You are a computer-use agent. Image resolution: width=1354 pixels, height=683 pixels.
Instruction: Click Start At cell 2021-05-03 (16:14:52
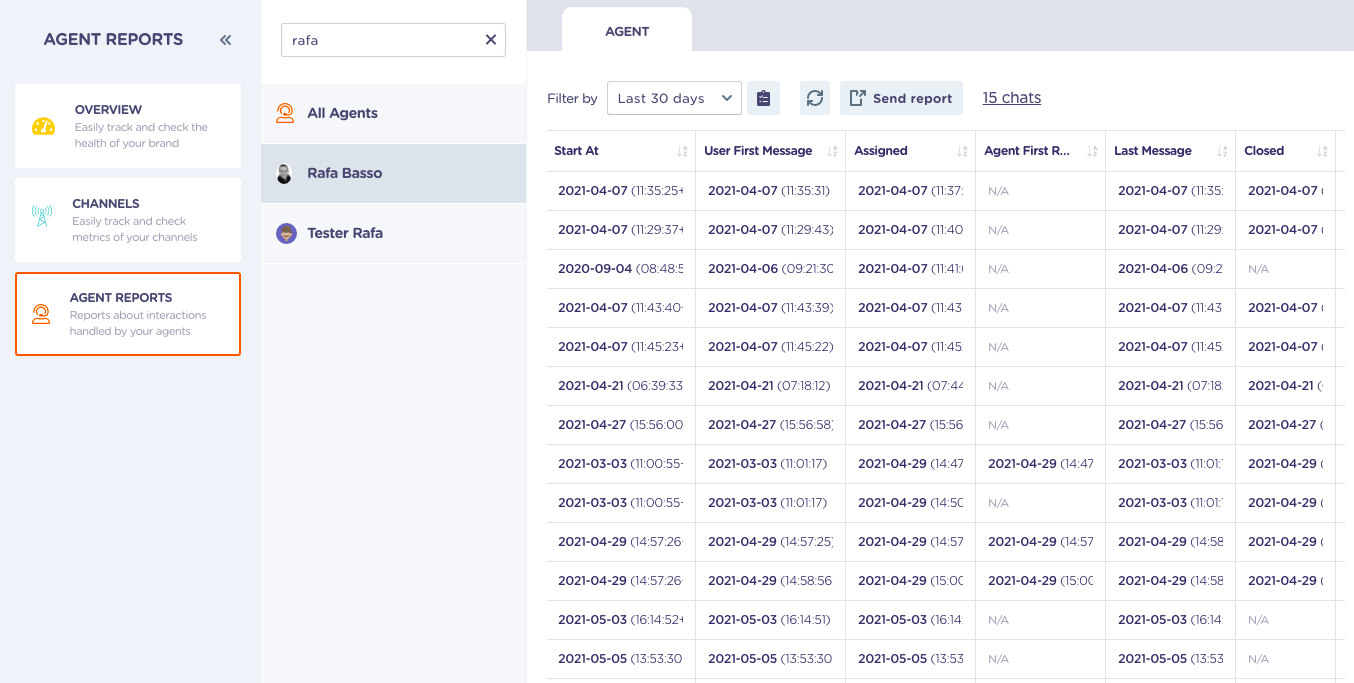621,620
